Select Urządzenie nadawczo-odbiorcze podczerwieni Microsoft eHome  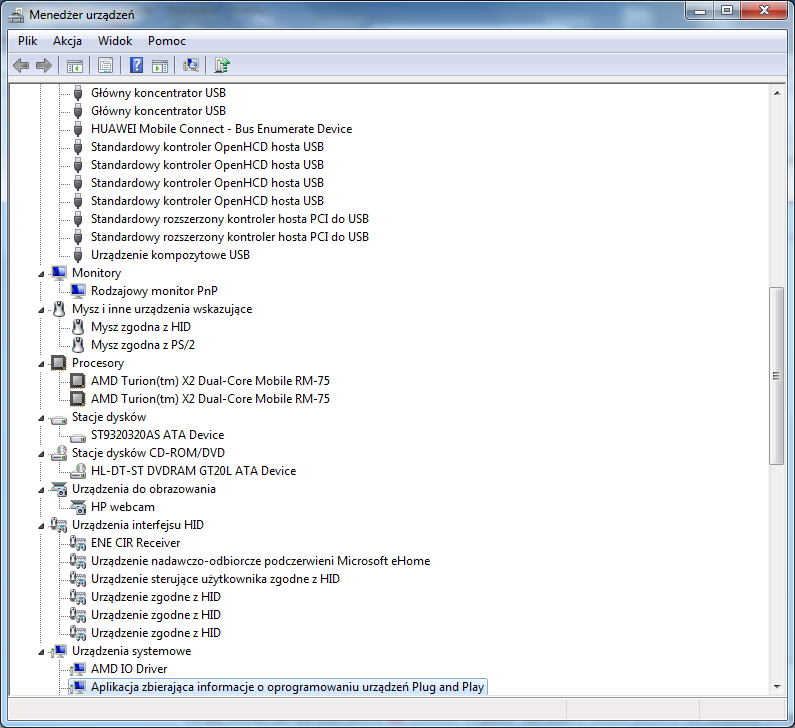click(261, 561)
